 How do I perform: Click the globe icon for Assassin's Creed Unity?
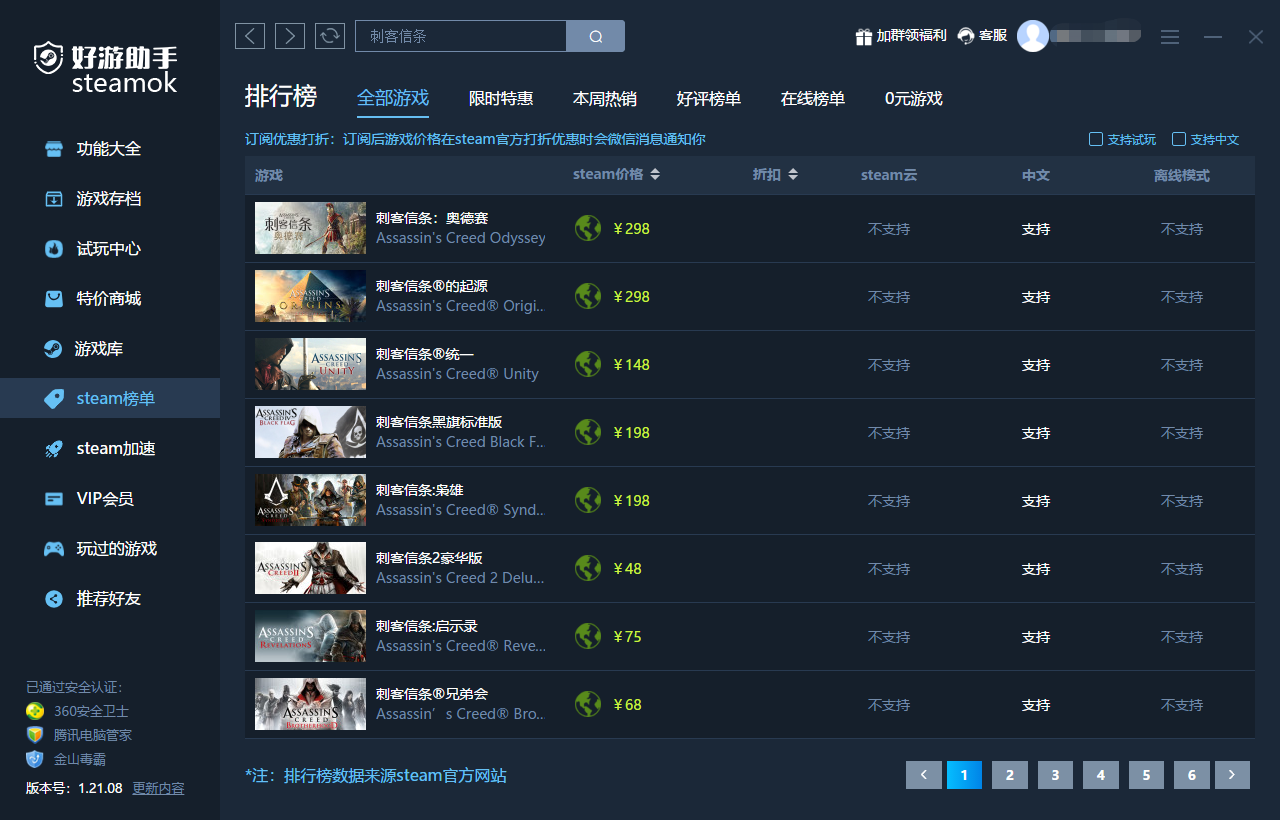pos(588,364)
